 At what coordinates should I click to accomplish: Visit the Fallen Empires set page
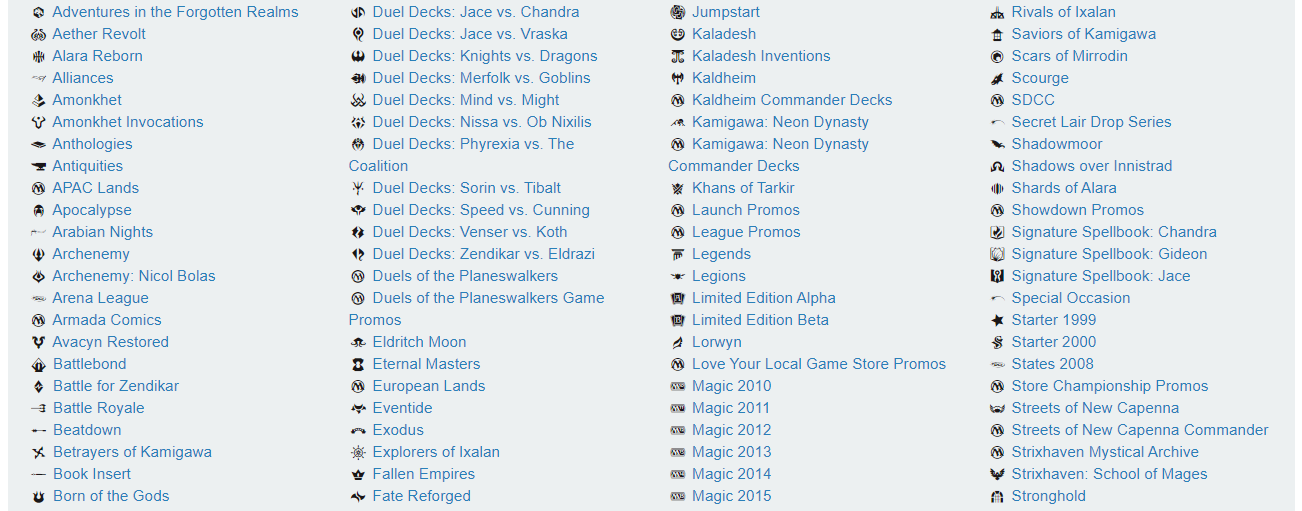(x=424, y=474)
